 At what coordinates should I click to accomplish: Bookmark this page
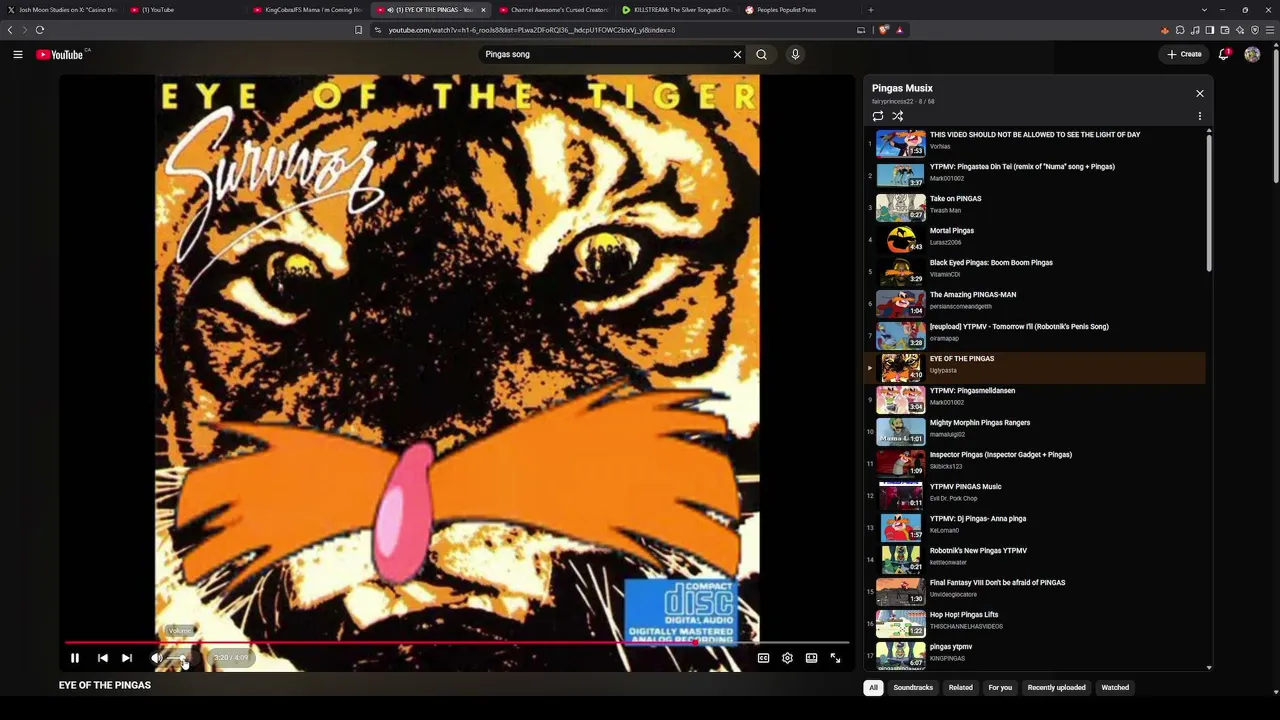[358, 30]
